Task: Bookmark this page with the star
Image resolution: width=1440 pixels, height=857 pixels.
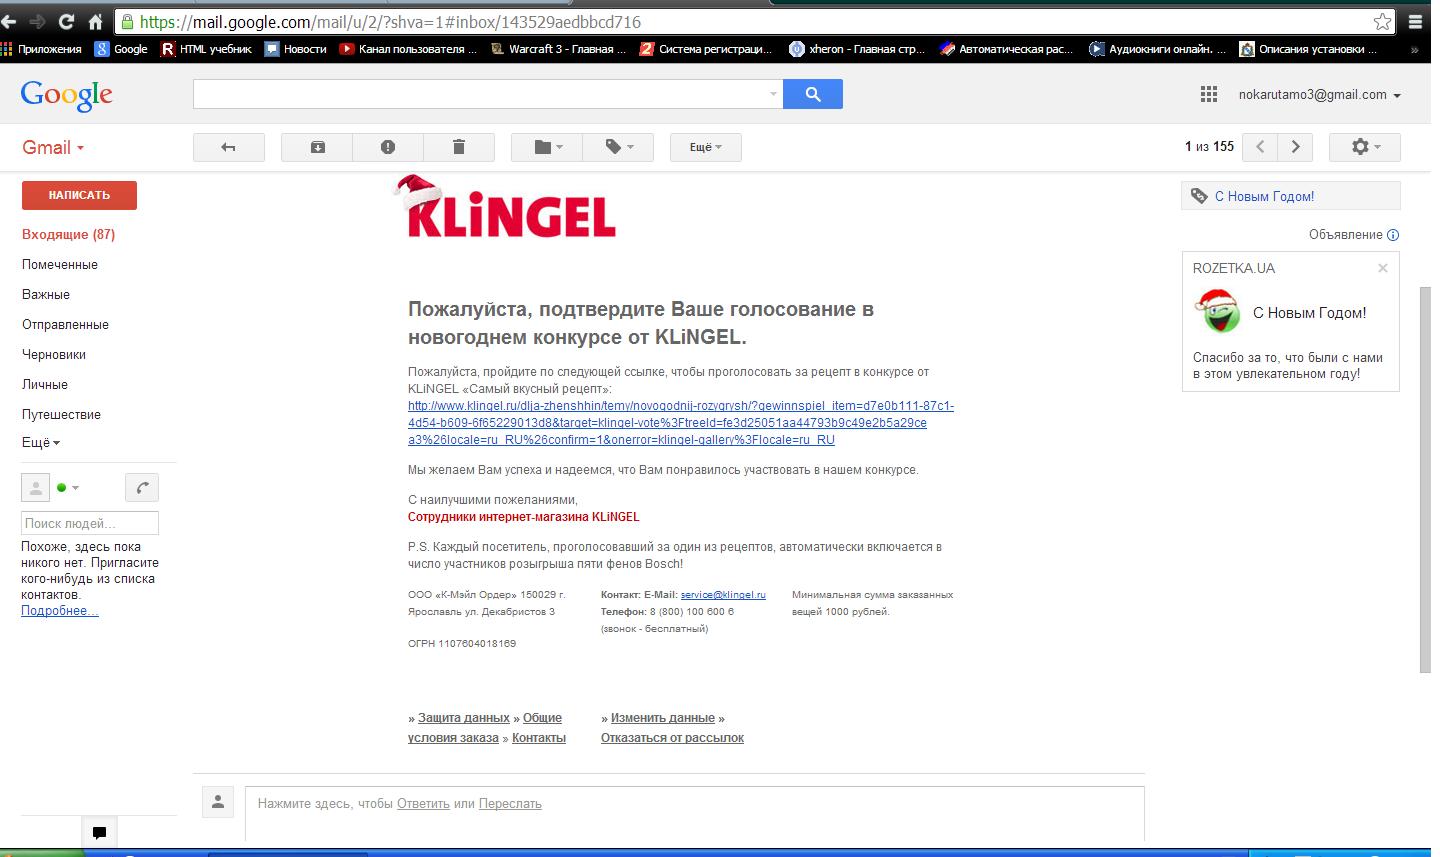Action: 1383,21
